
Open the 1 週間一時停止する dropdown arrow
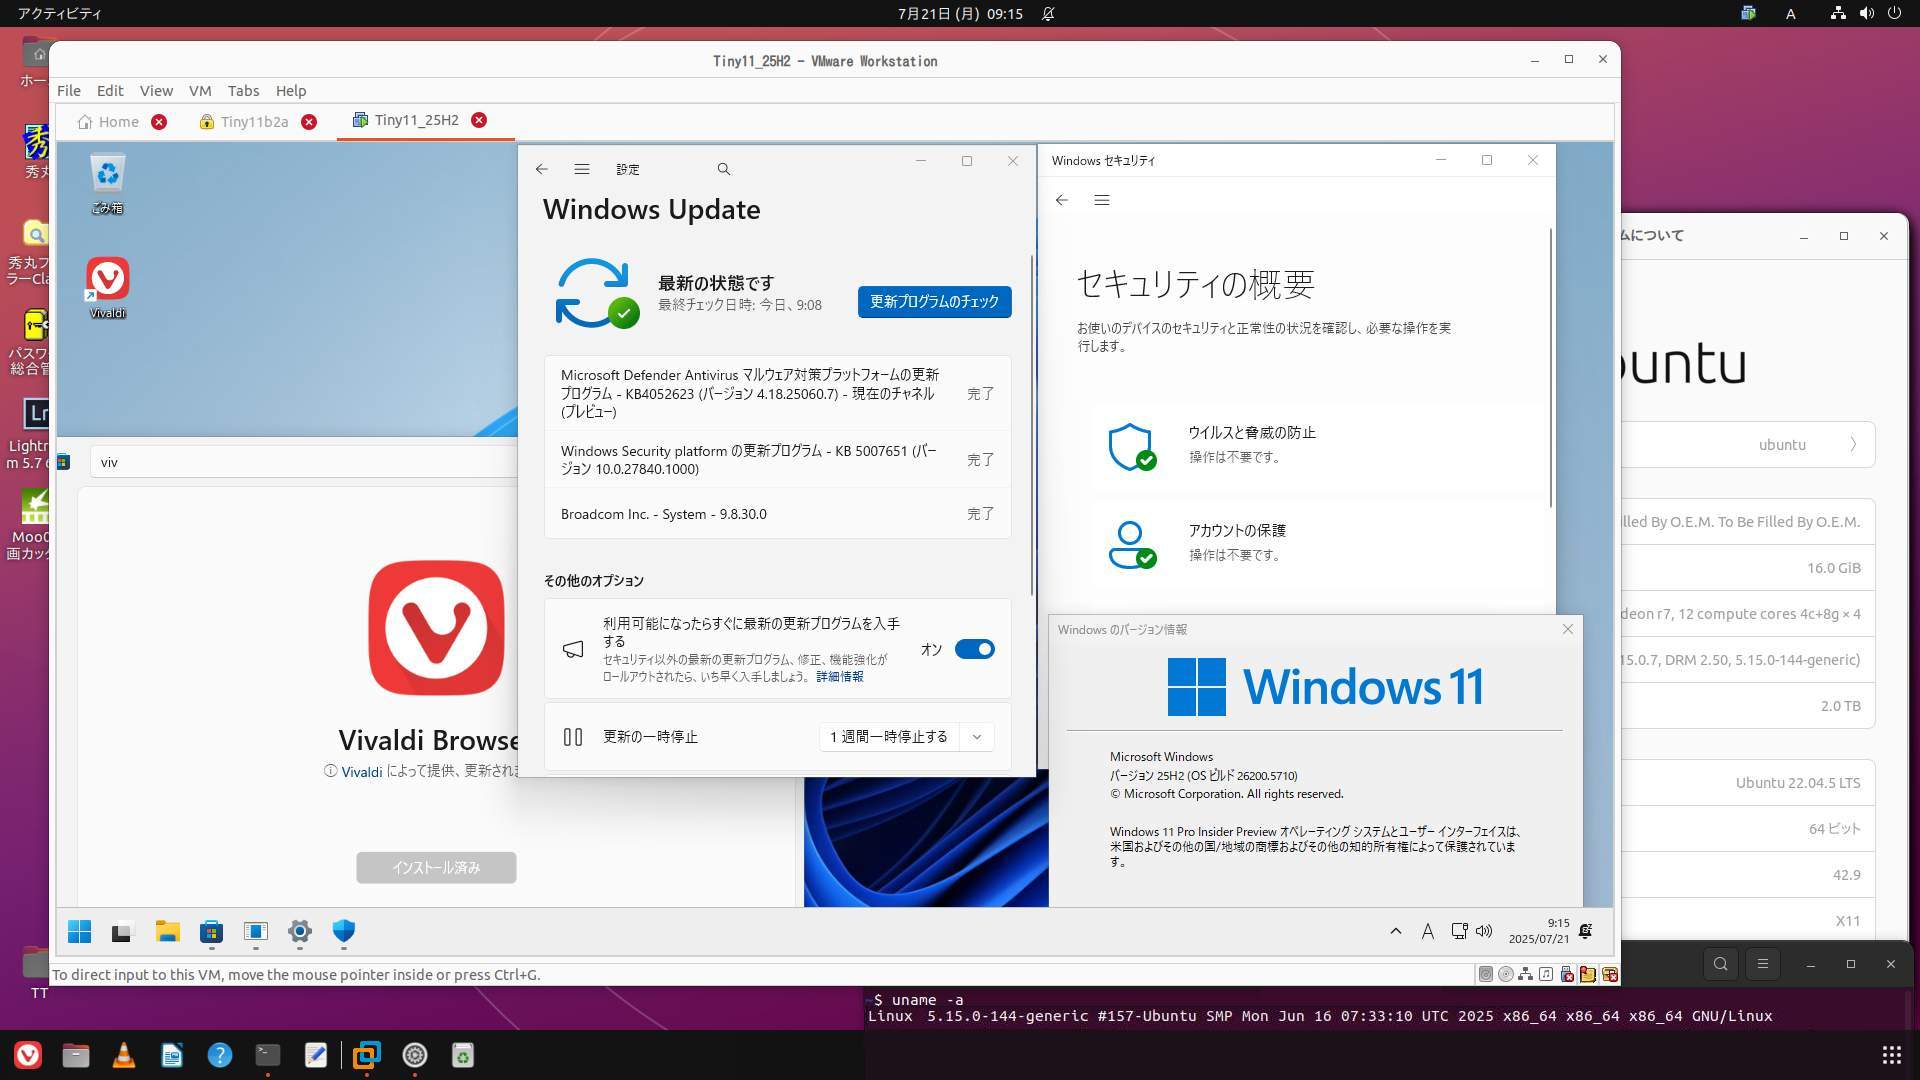point(977,737)
